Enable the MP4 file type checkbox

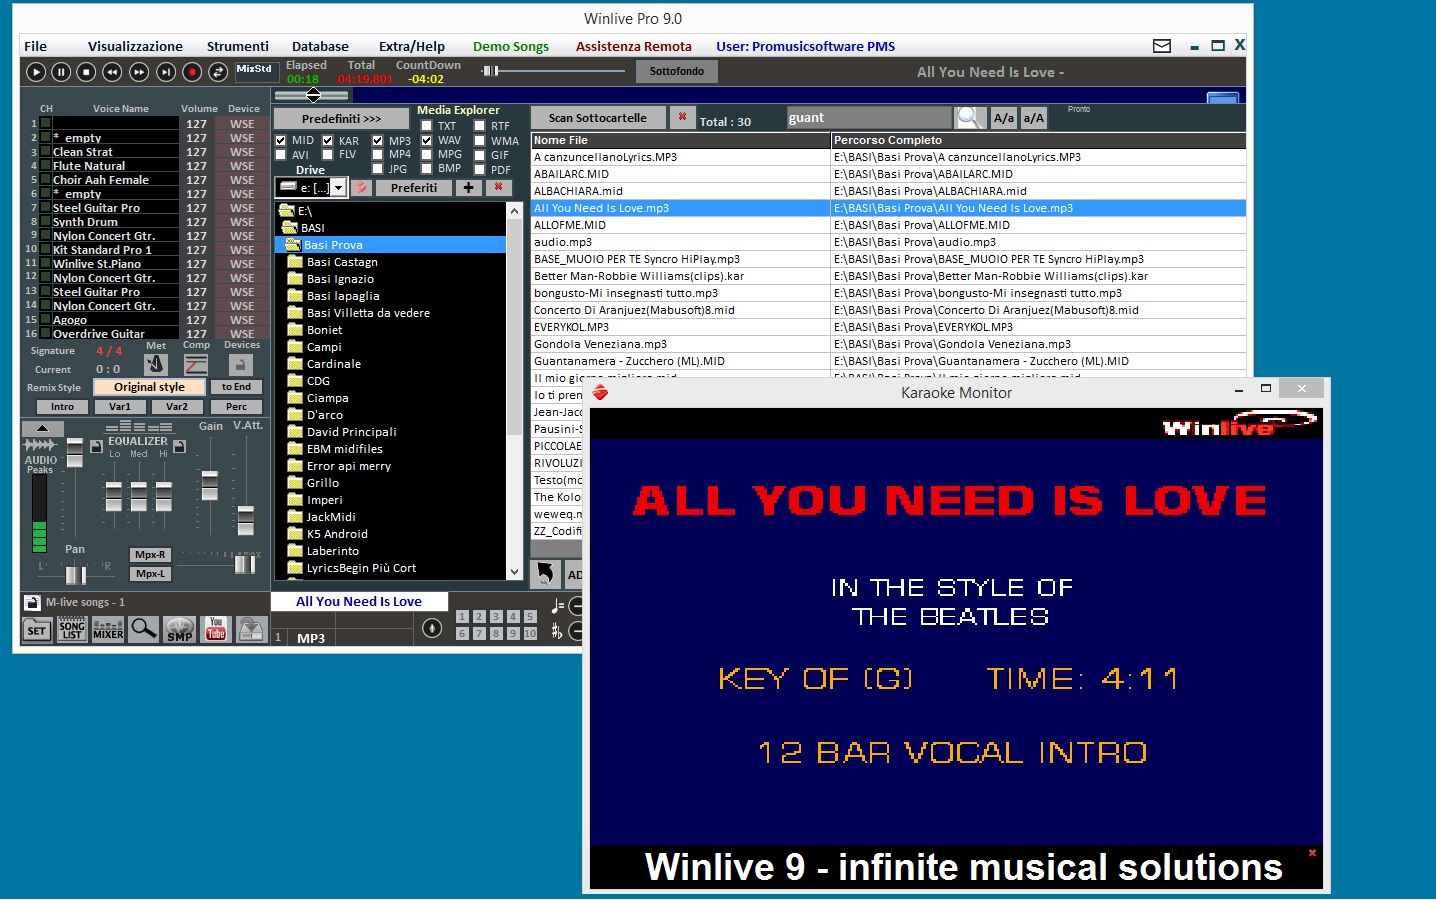pyautogui.click(x=377, y=154)
